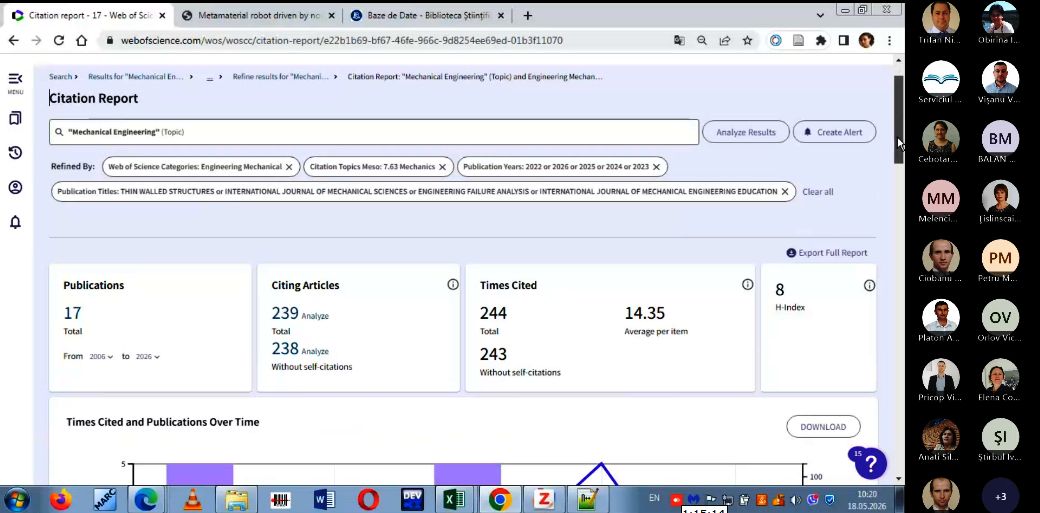Close the Baze de Date tab

[501, 15]
